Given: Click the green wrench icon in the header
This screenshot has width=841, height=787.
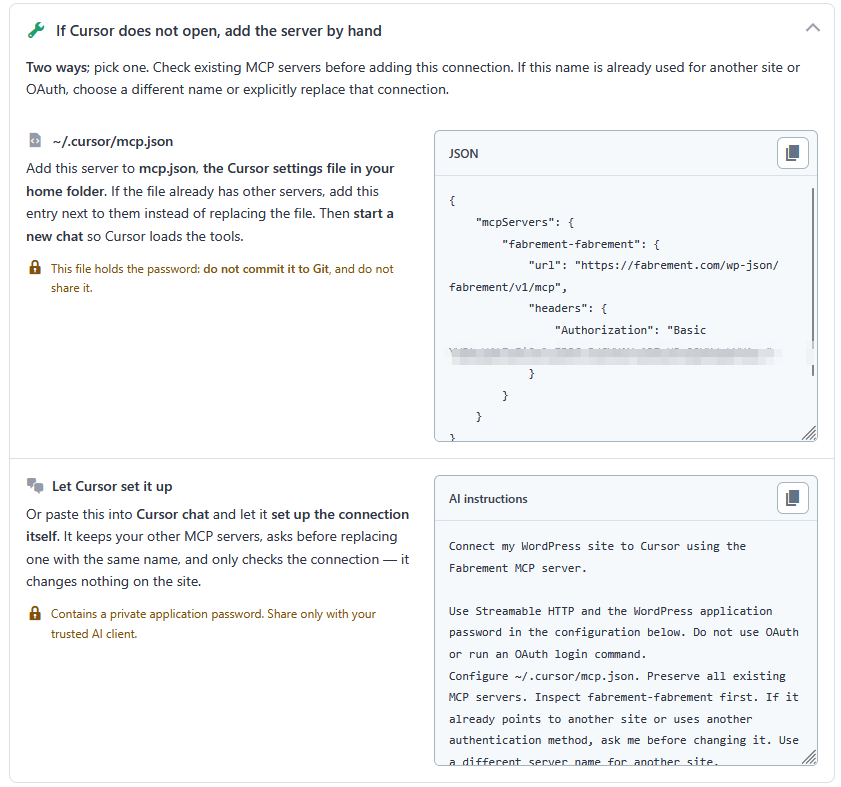Looking at the screenshot, I should point(36,31).
